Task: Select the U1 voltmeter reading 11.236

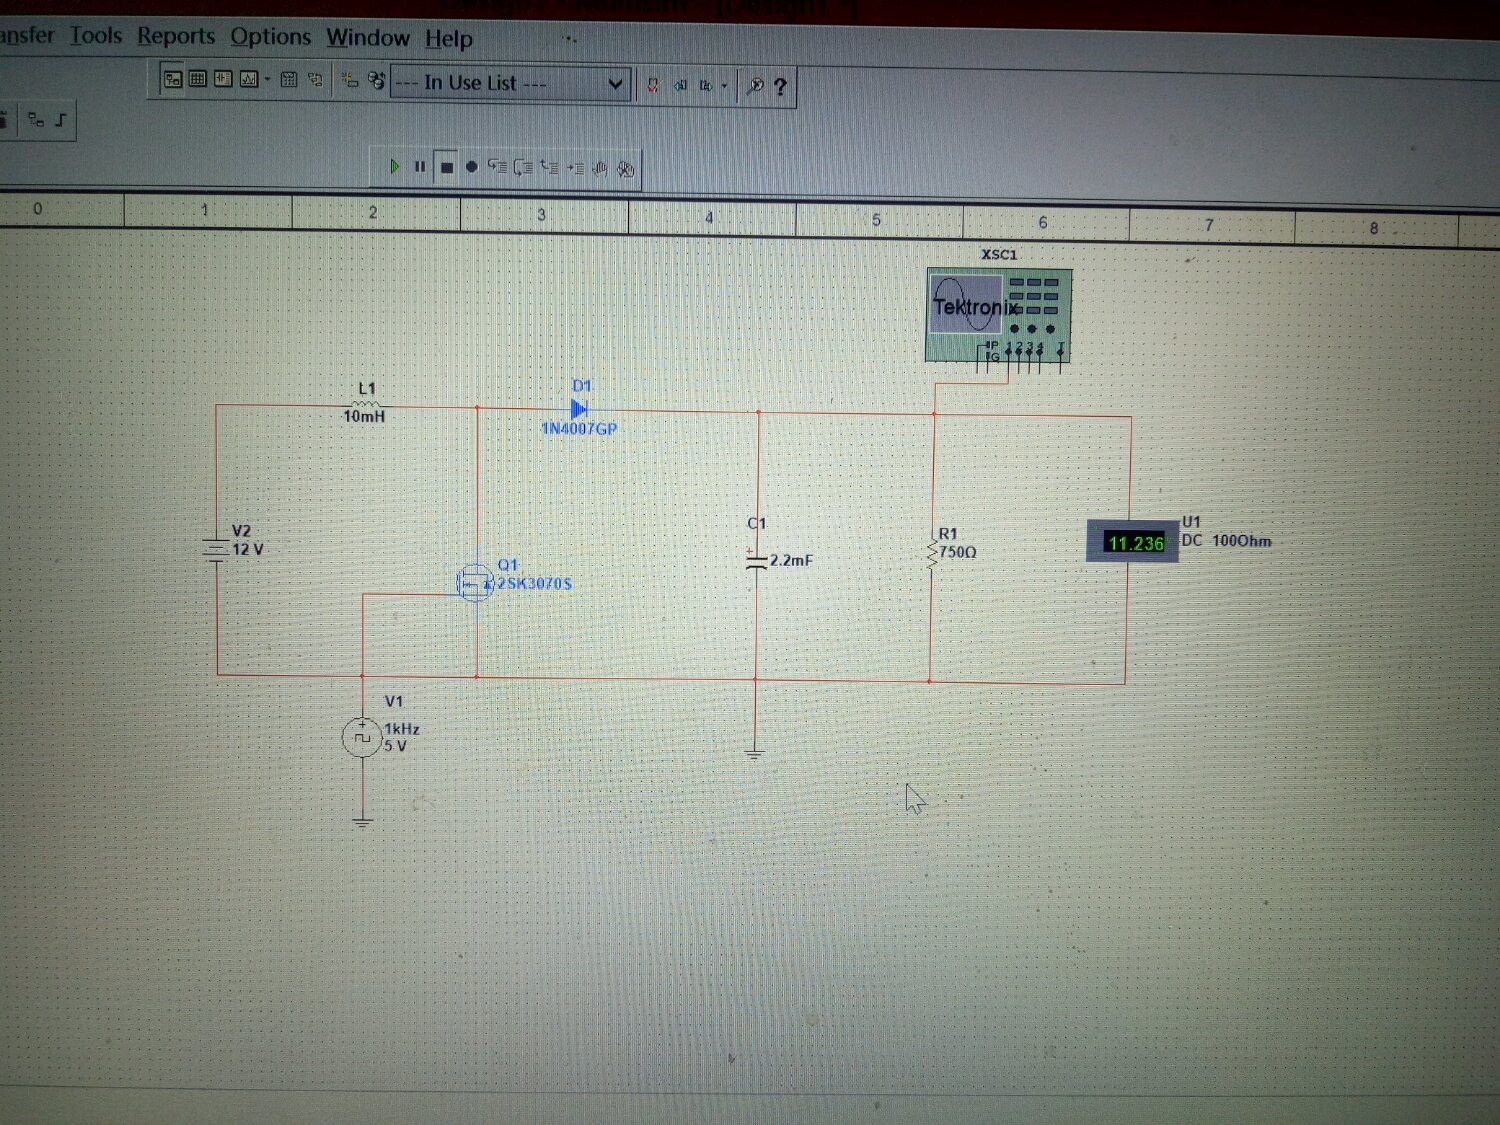Action: [1133, 542]
